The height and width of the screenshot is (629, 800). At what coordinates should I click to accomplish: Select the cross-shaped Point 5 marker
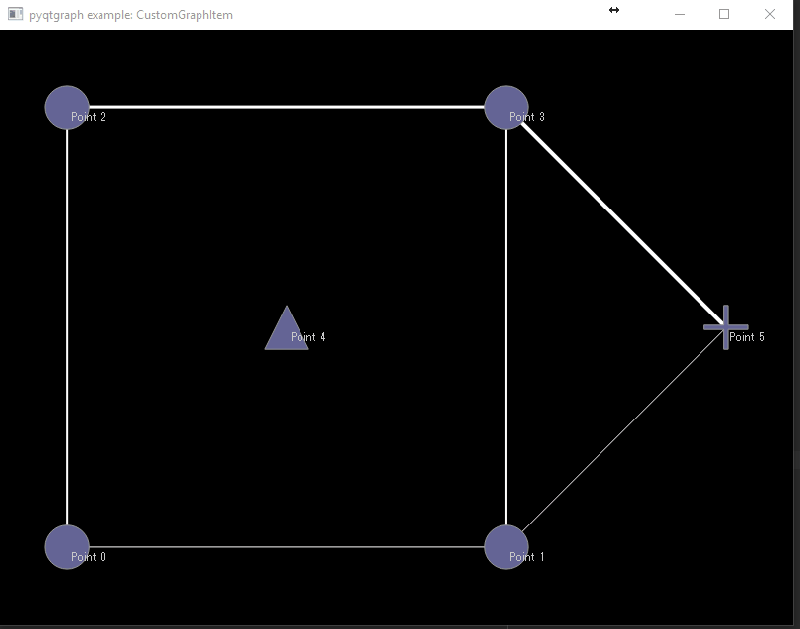727,326
